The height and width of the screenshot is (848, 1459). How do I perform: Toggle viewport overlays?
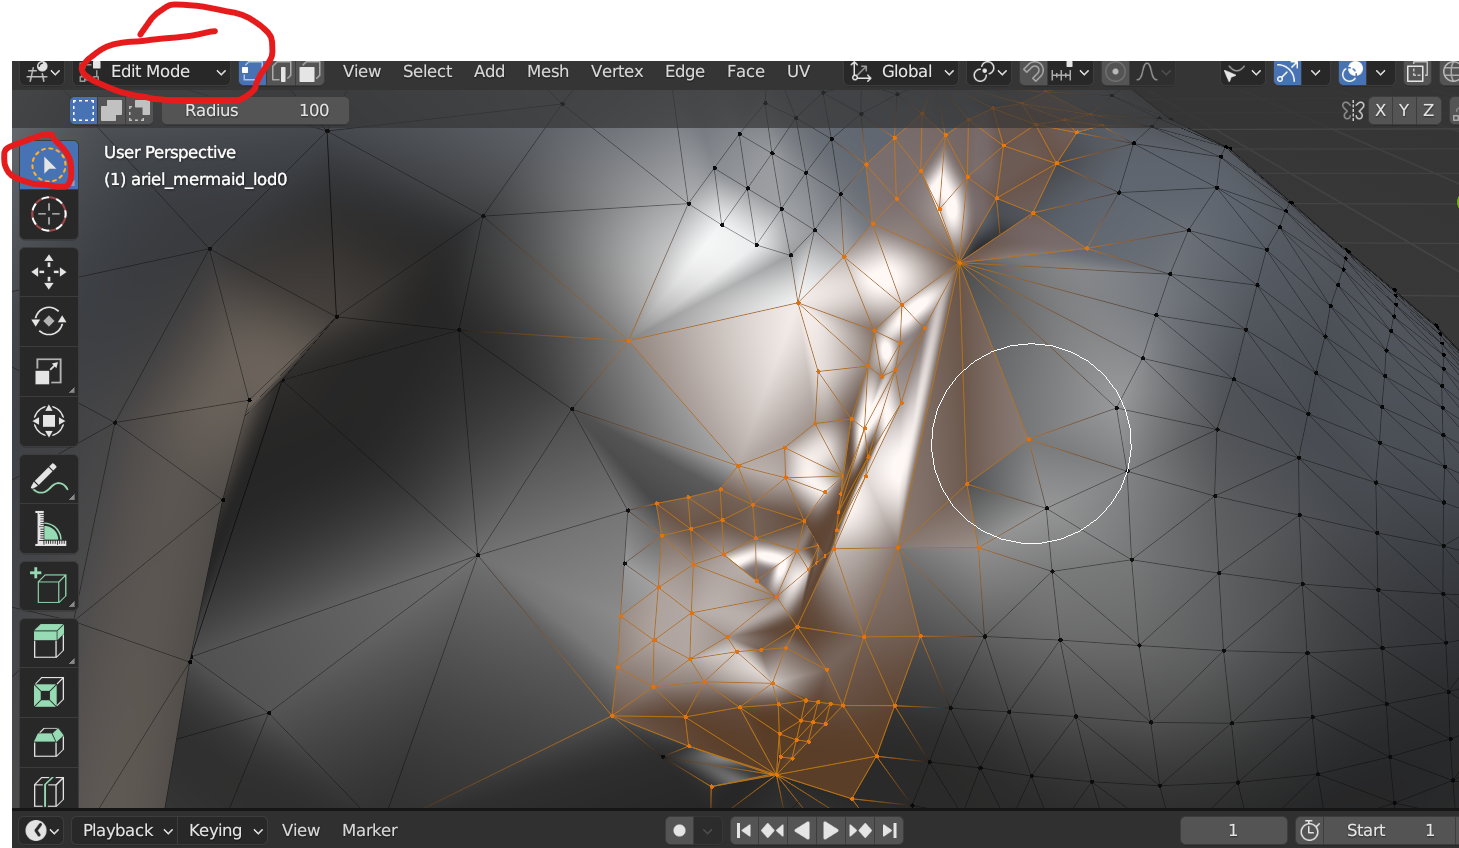1352,72
